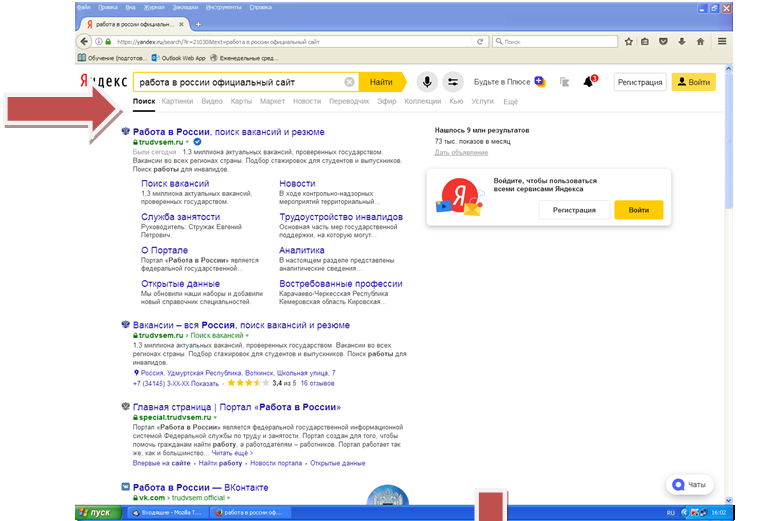Switch to the Карты search tab

tap(241, 101)
